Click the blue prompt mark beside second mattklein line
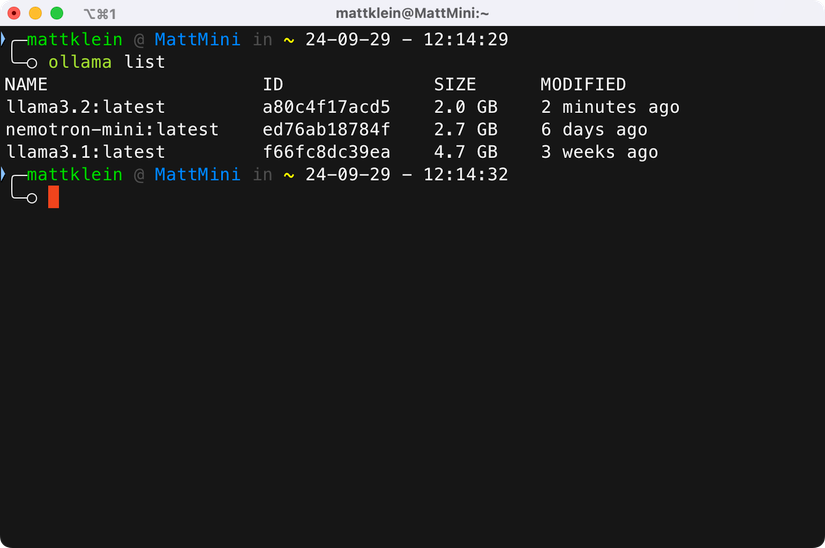Viewport: 825px width, 548px height. [x=3, y=174]
